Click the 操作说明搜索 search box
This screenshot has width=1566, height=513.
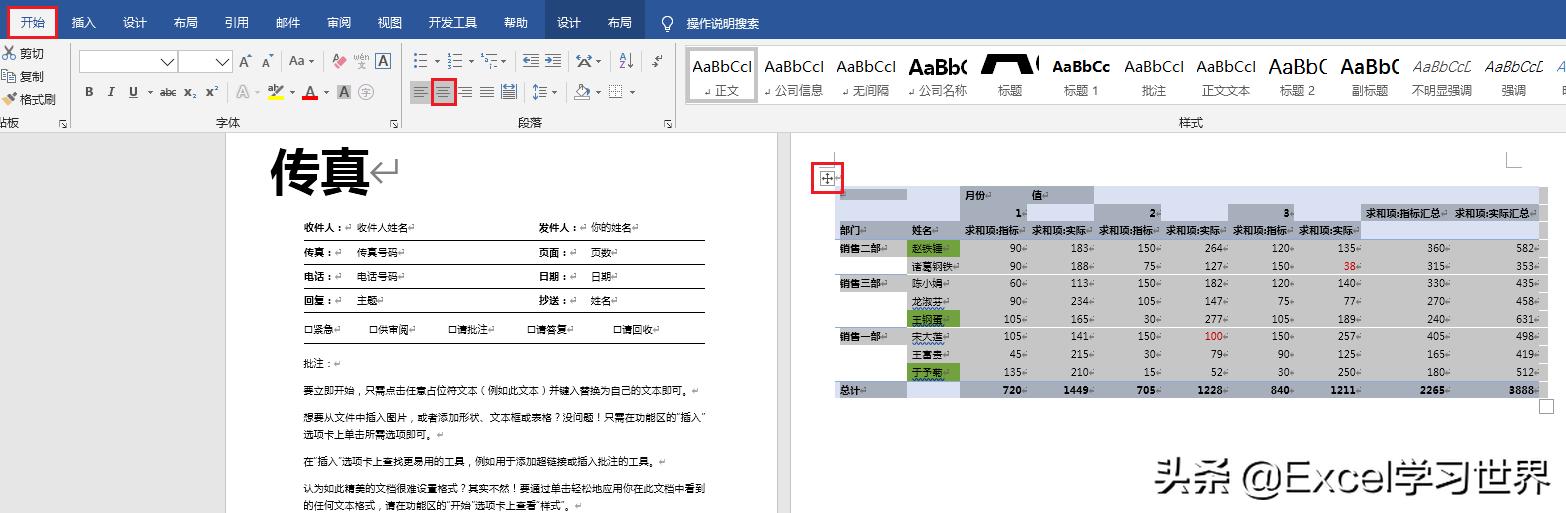tap(722, 23)
